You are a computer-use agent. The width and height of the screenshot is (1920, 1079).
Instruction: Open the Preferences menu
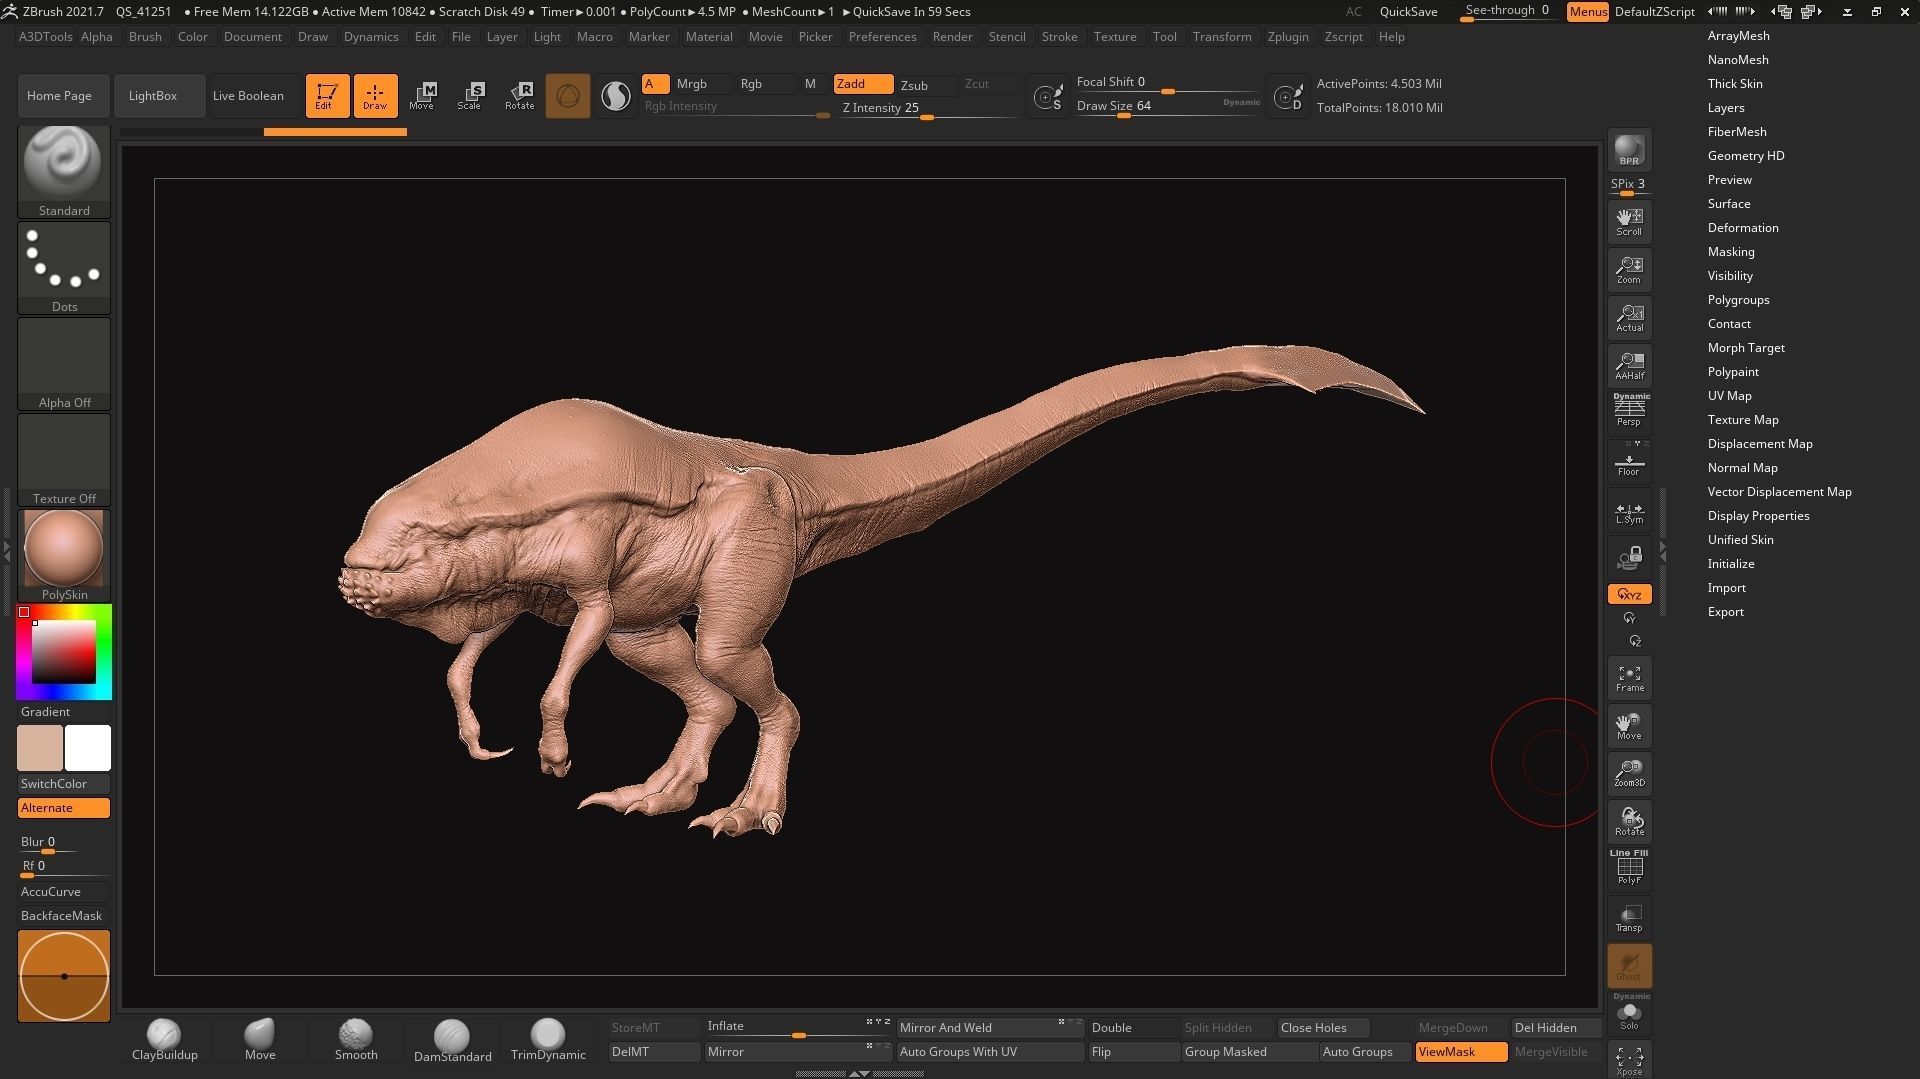882,37
